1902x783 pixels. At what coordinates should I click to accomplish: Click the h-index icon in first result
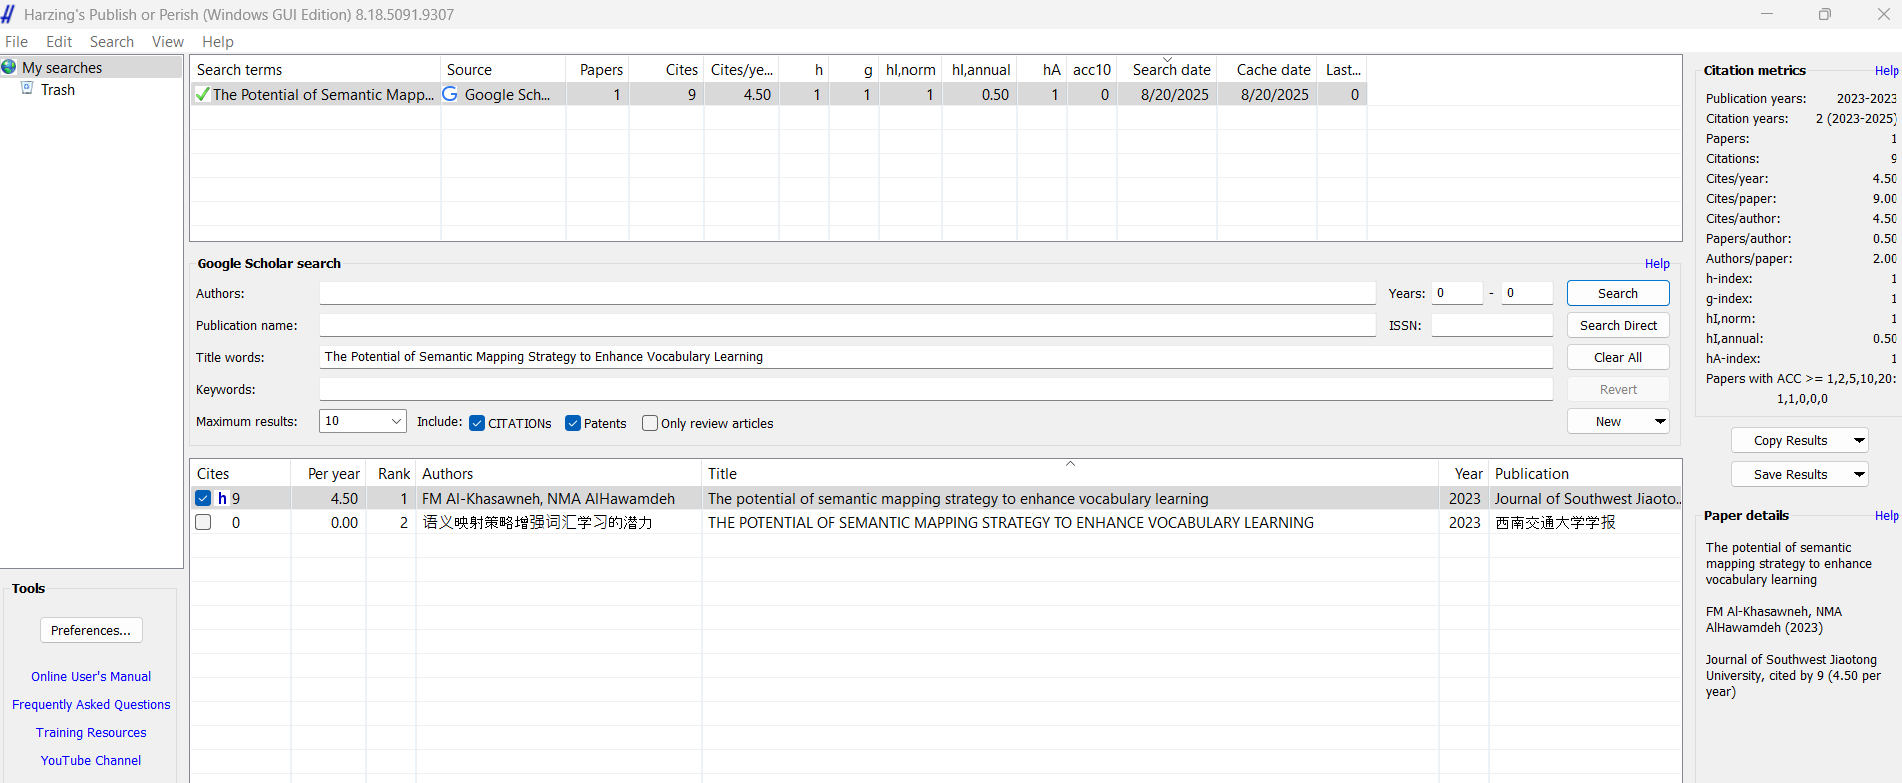click(x=222, y=498)
